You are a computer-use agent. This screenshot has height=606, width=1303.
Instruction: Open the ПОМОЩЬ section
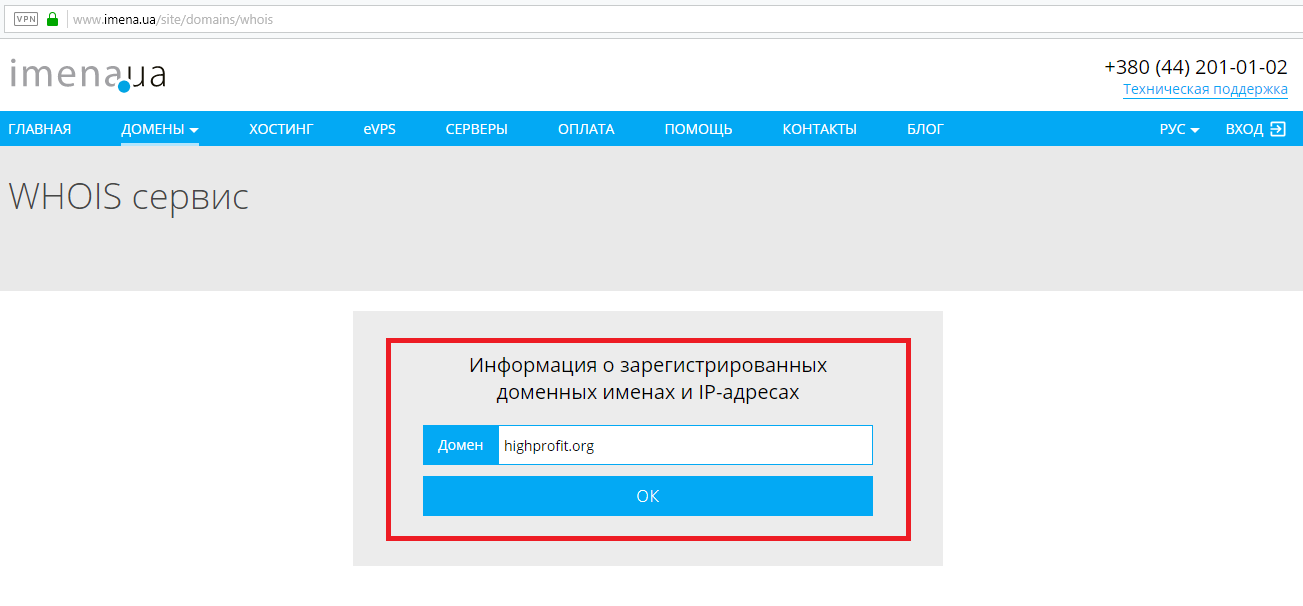[x=698, y=129]
